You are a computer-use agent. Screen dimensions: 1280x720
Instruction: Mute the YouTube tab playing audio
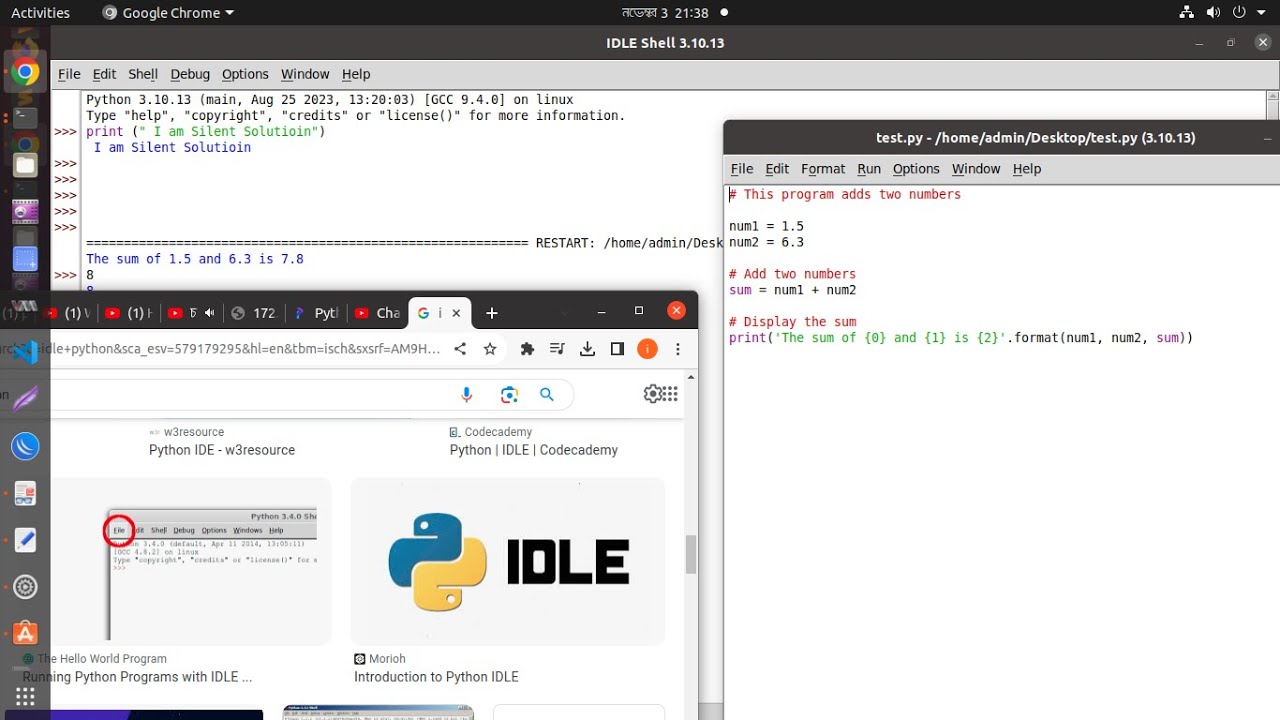click(209, 313)
